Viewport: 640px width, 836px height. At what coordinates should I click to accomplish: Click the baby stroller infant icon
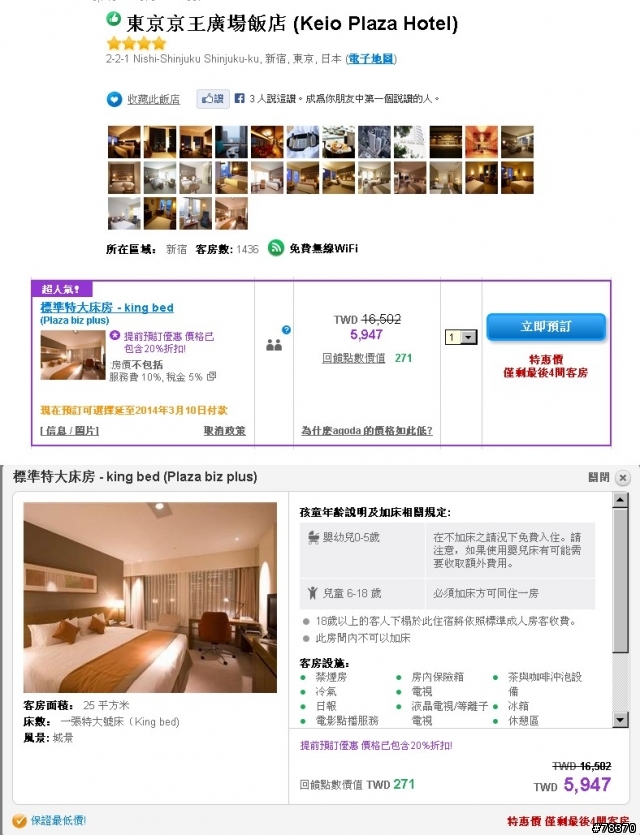(314, 537)
